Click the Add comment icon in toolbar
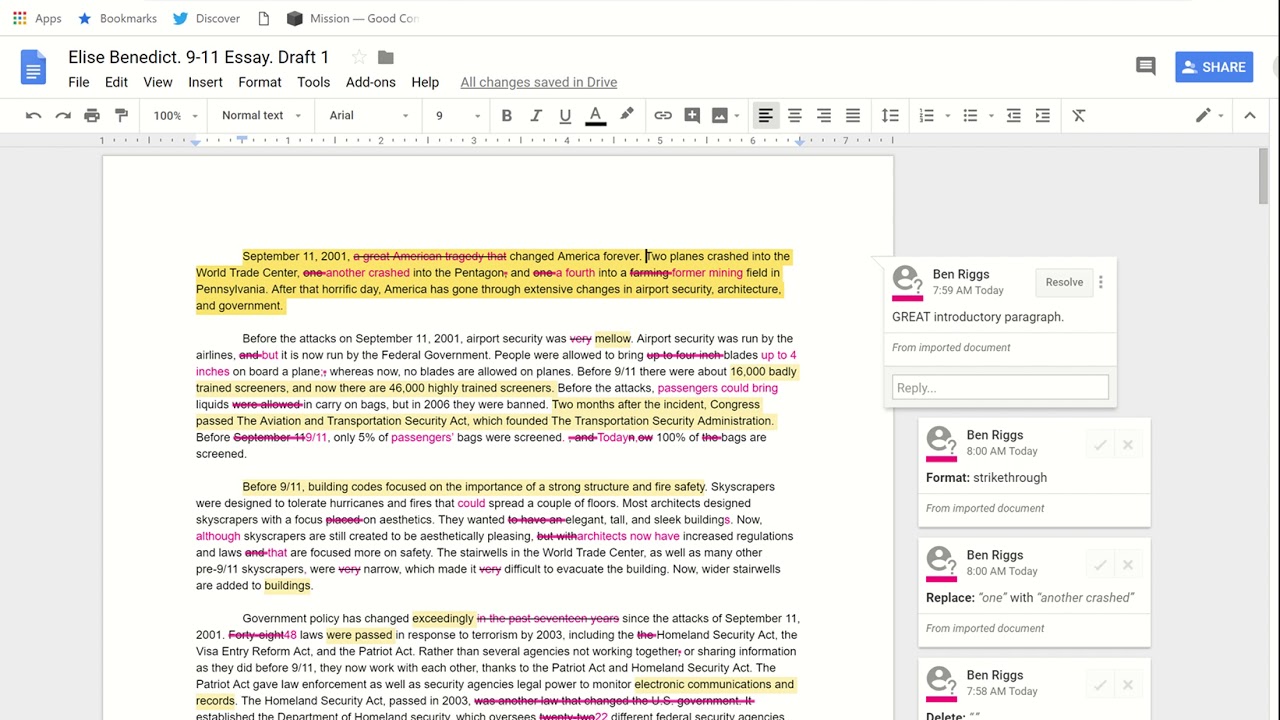 pyautogui.click(x=692, y=116)
